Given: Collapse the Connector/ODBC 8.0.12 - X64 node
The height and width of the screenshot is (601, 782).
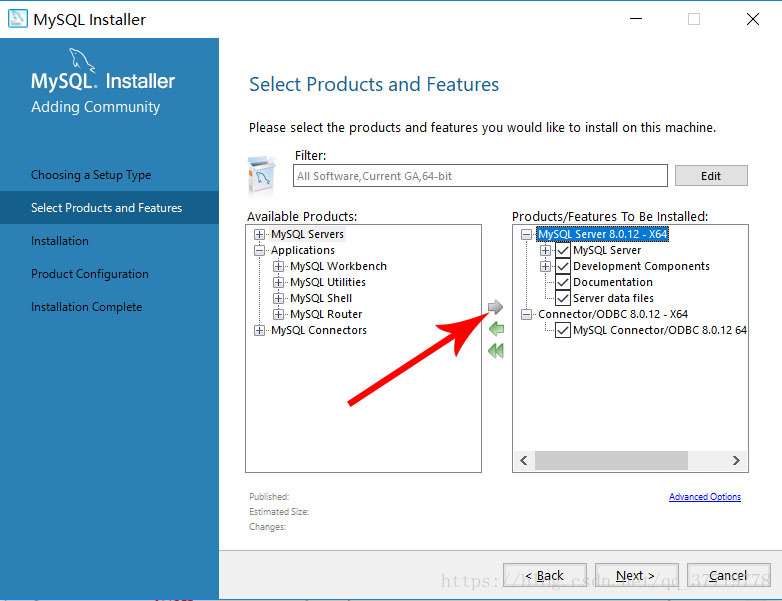Looking at the screenshot, I should pyautogui.click(x=526, y=314).
